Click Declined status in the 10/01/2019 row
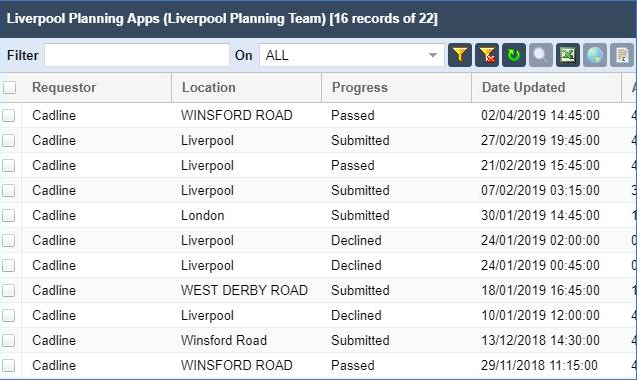638x382 pixels. point(356,316)
